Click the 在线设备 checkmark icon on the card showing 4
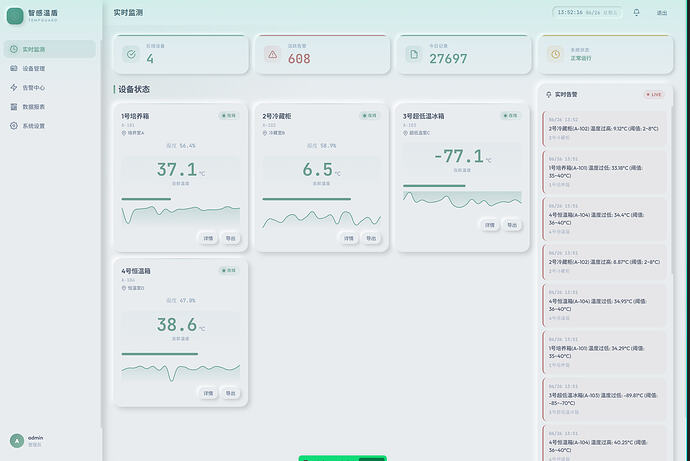 pyautogui.click(x=131, y=55)
